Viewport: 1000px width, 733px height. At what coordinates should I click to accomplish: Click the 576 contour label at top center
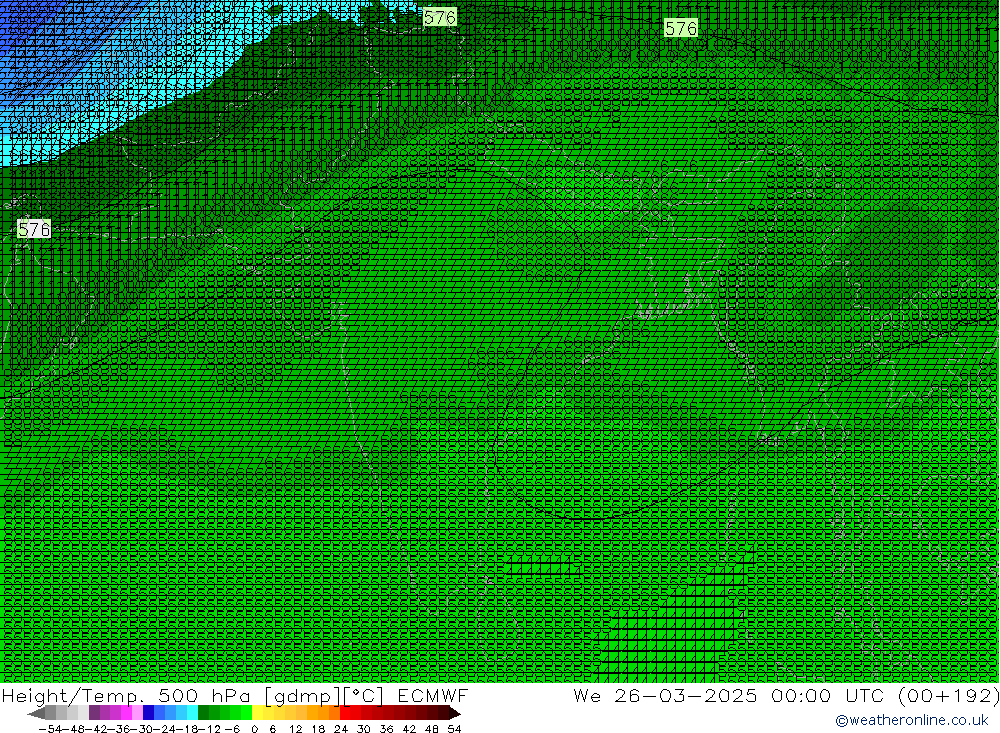point(440,17)
